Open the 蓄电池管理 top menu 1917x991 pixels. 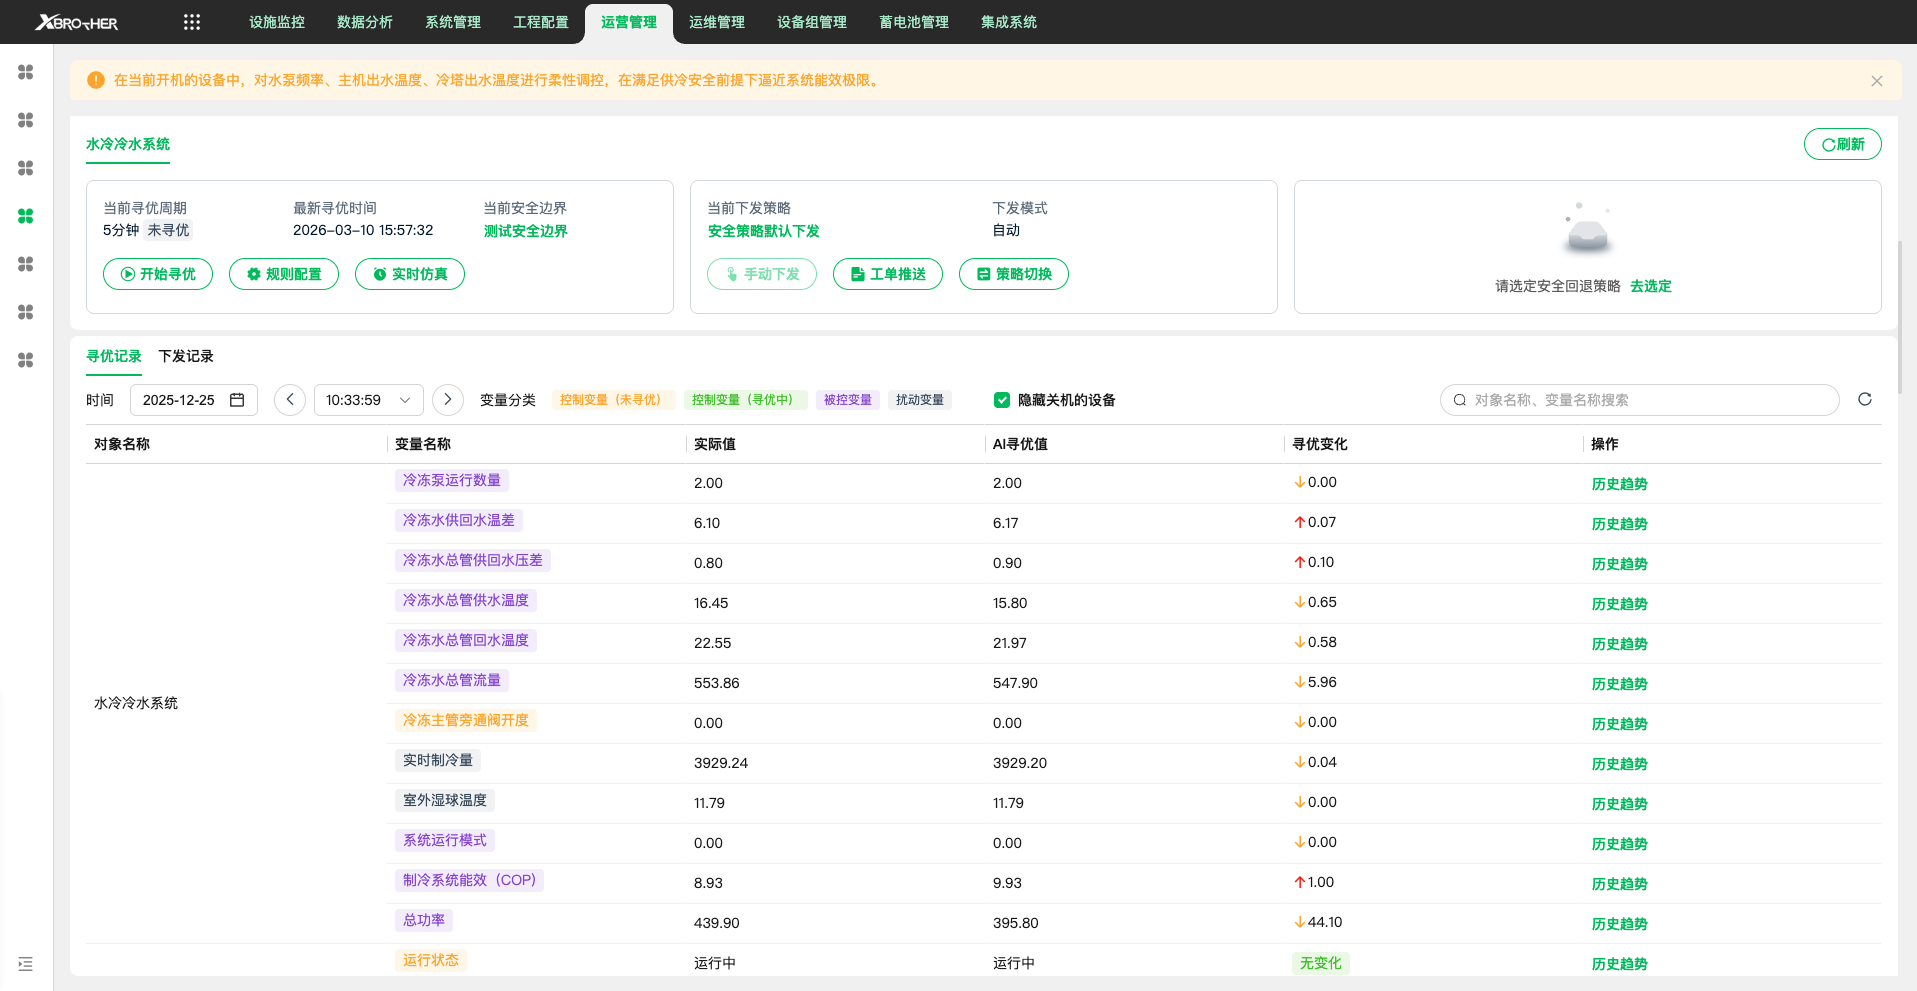click(913, 22)
